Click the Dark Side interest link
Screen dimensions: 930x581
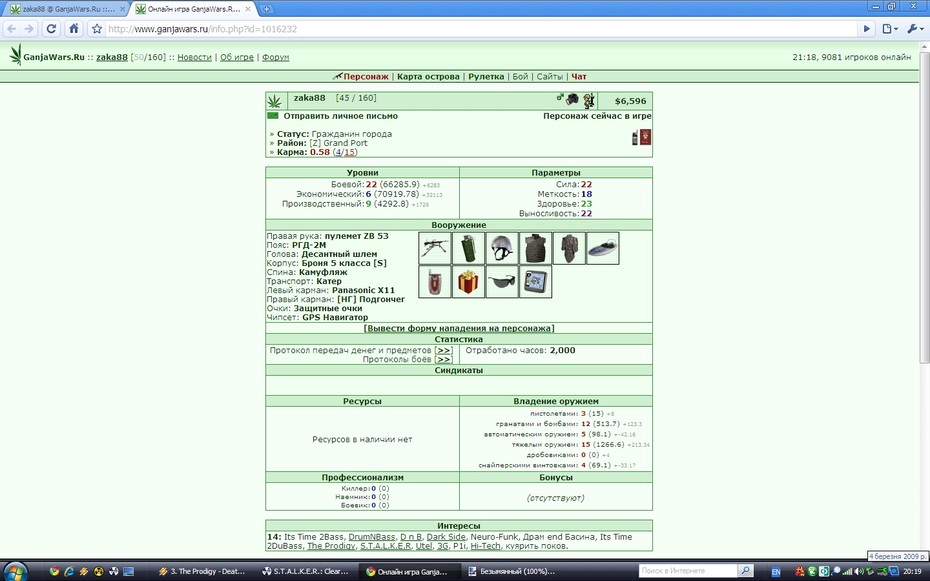point(446,537)
